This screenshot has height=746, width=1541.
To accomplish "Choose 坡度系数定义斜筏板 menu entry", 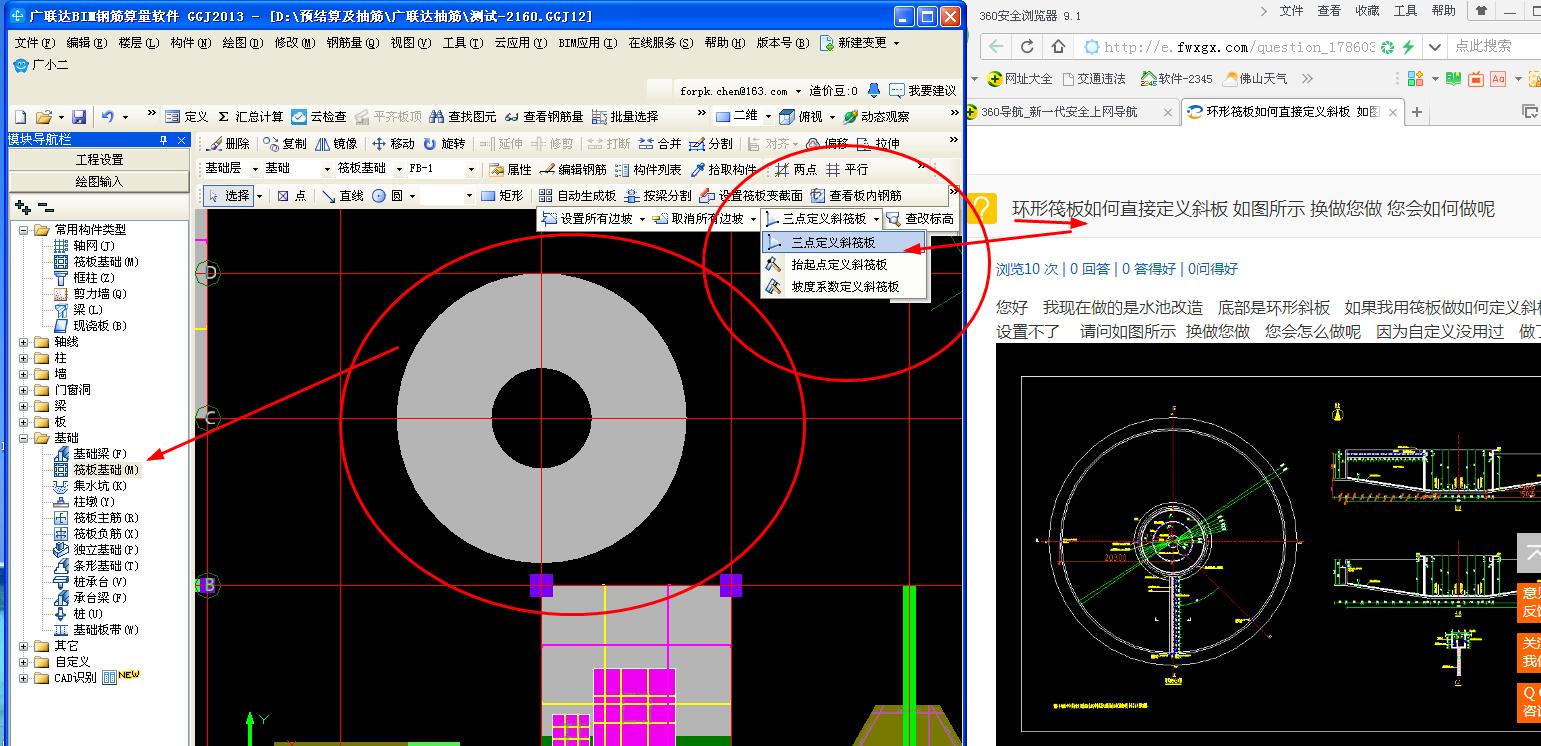I will (844, 287).
